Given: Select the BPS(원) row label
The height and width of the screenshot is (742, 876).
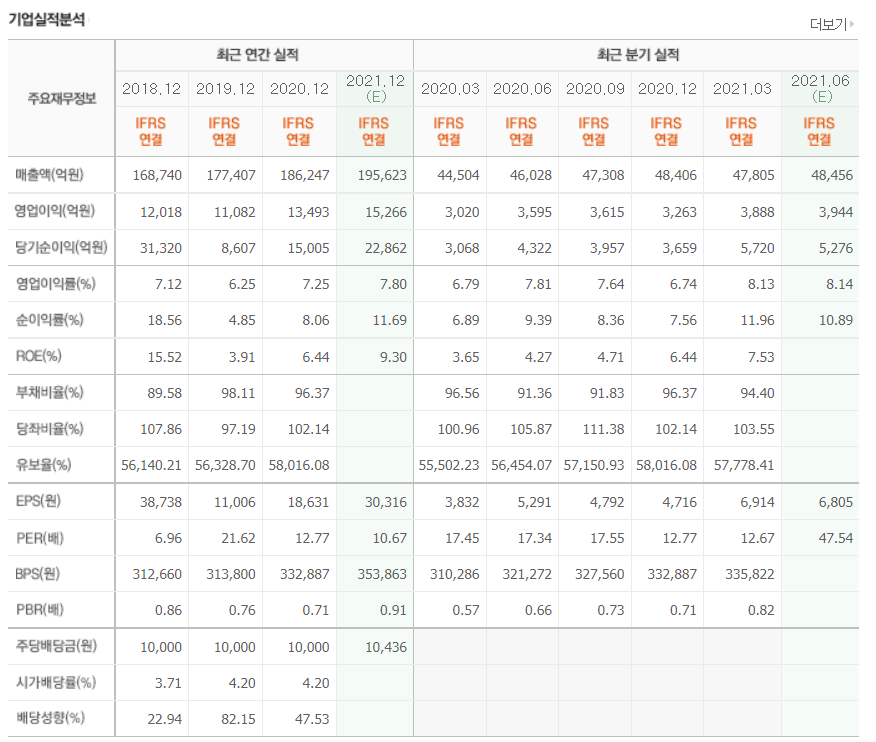Looking at the screenshot, I should [x=37, y=574].
